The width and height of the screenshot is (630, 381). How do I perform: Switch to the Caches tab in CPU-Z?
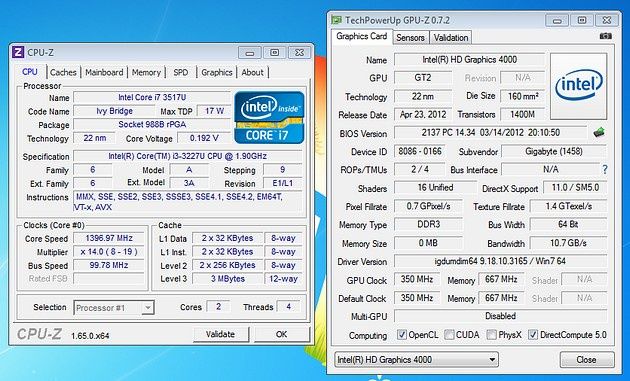(63, 72)
